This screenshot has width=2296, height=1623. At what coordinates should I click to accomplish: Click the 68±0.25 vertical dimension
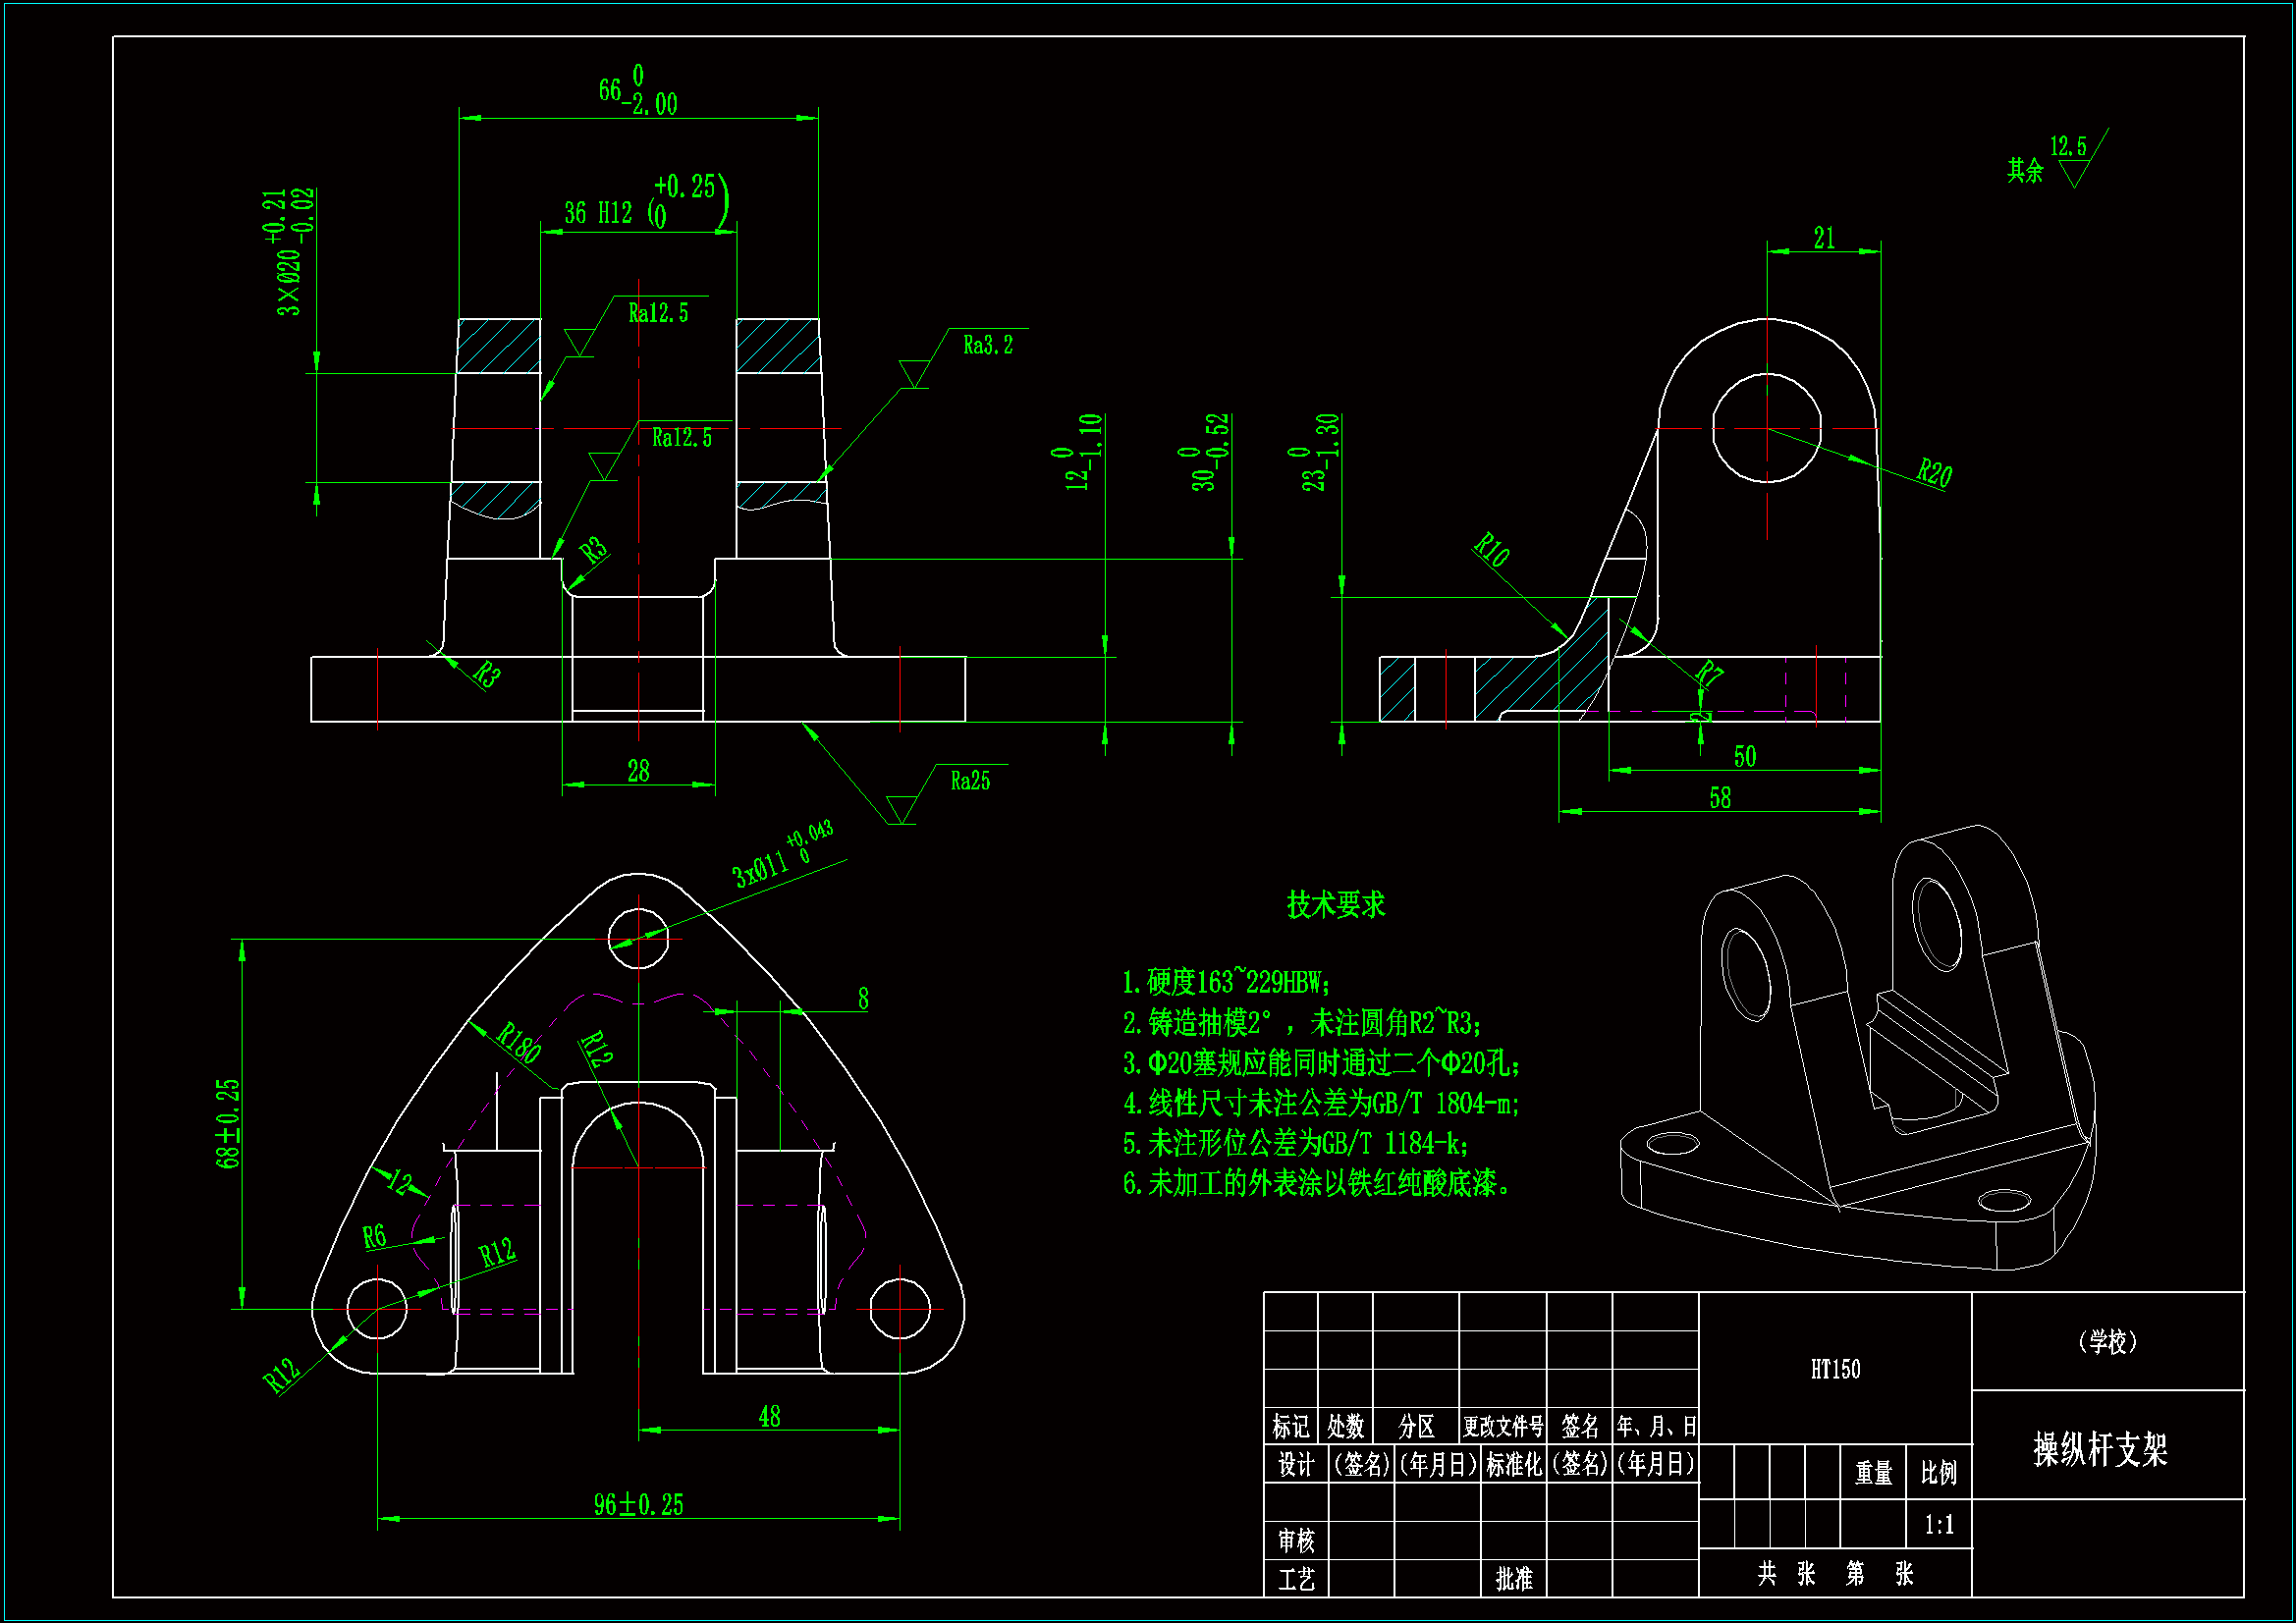pos(228,1123)
